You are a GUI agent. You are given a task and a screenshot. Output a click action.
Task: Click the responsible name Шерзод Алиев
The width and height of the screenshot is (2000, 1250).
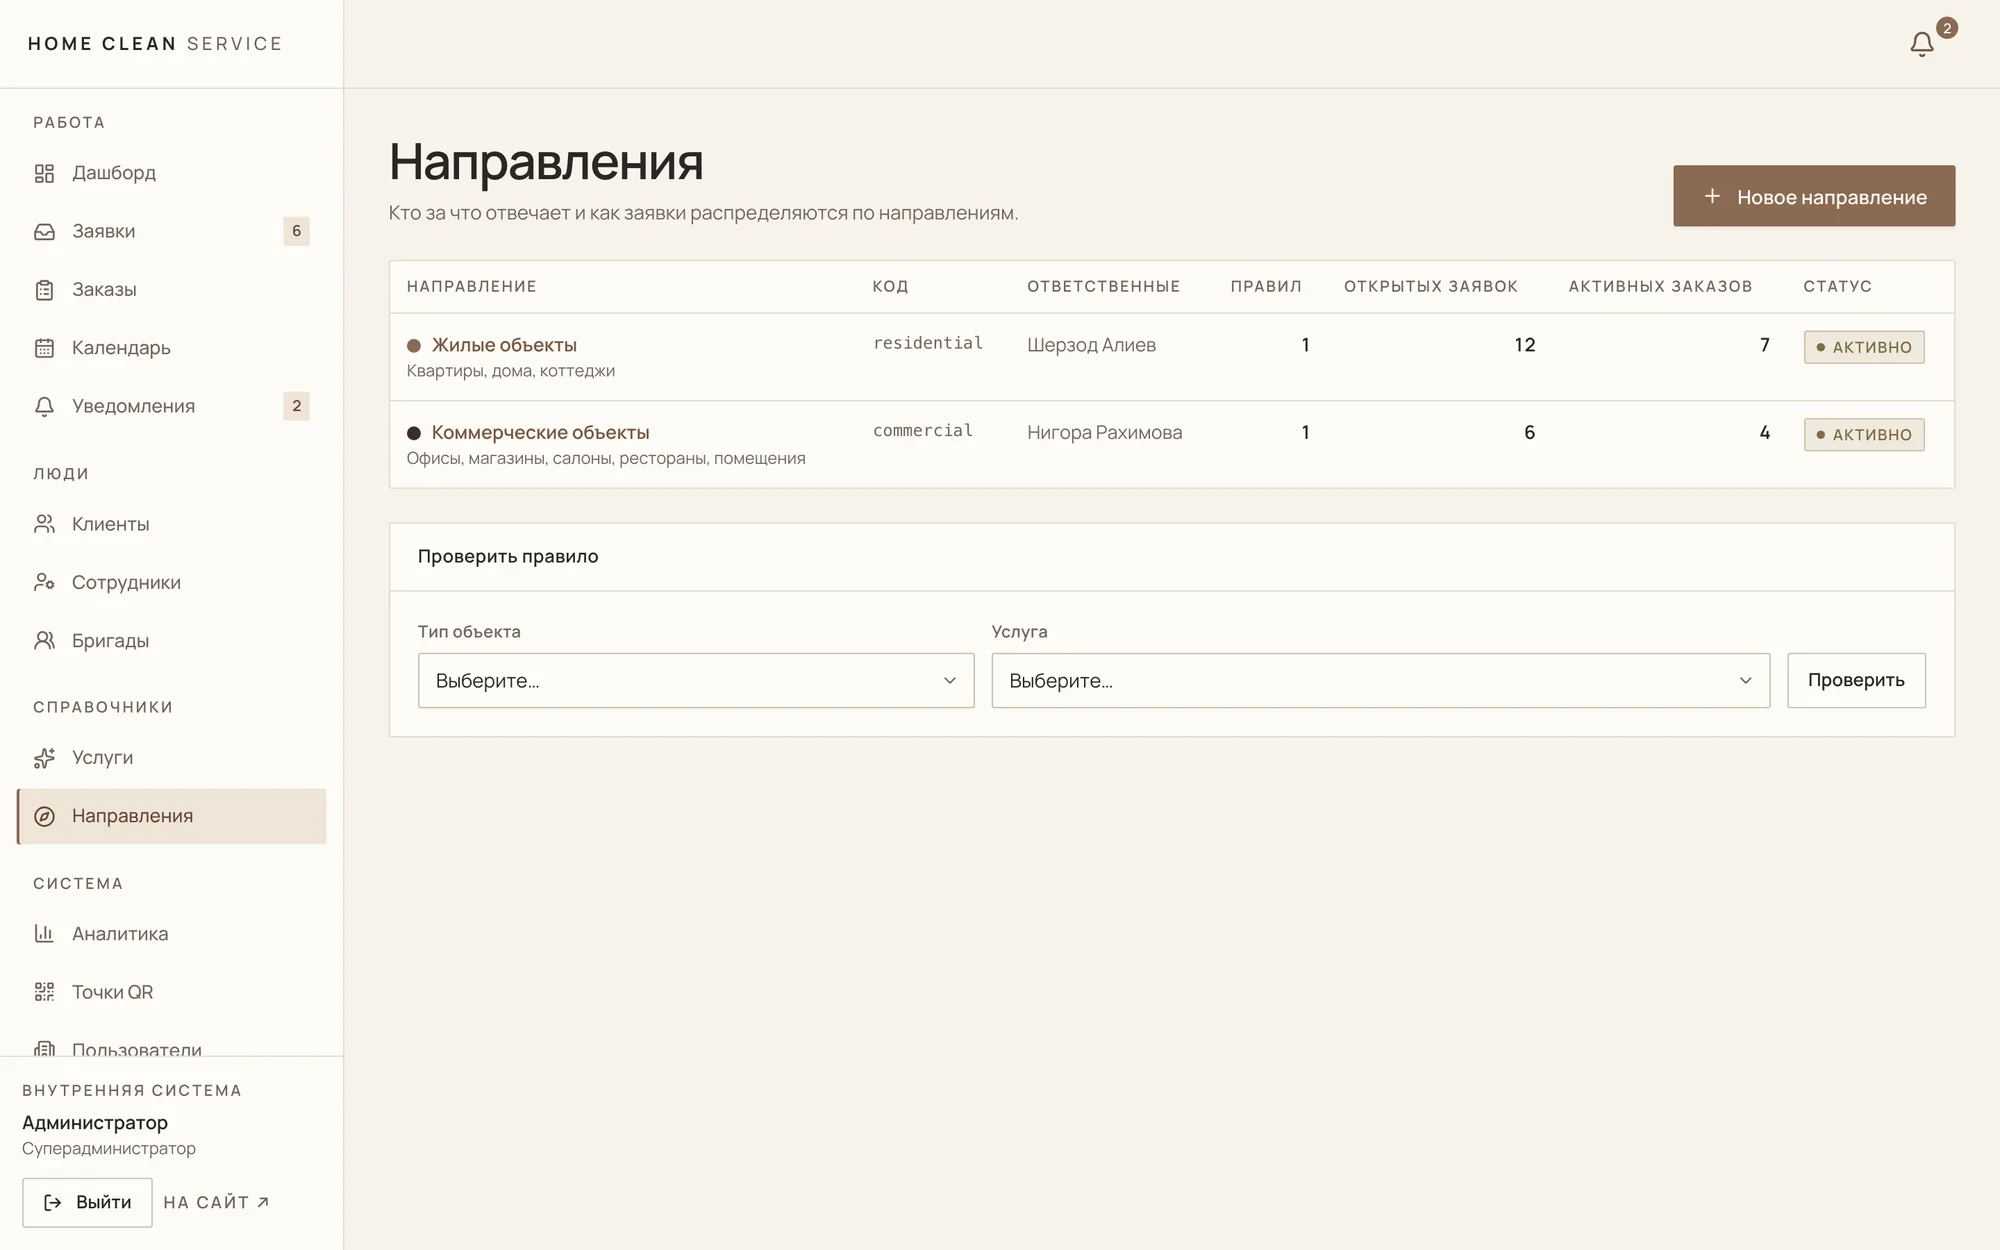click(x=1091, y=345)
